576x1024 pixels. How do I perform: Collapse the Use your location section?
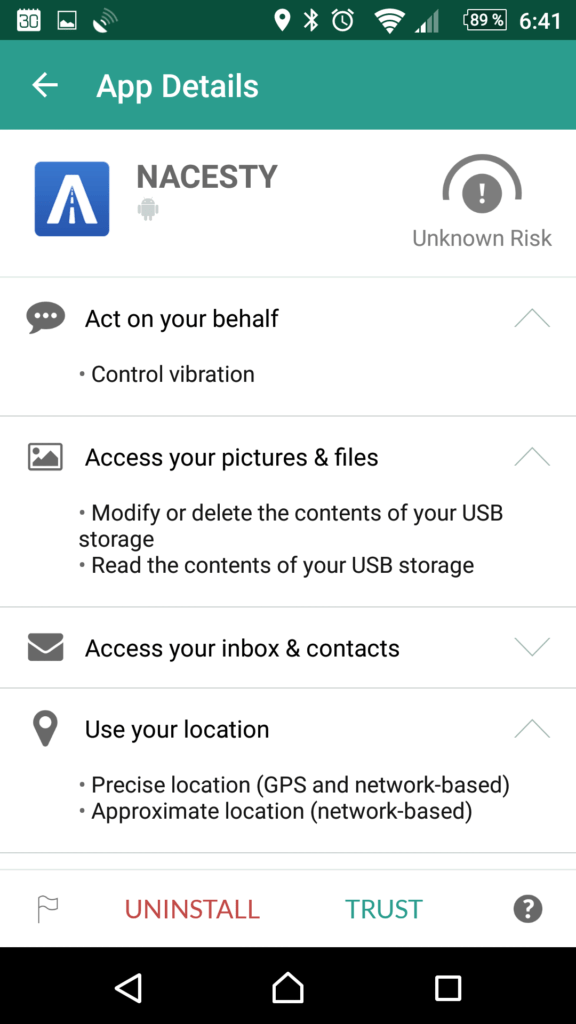point(532,728)
